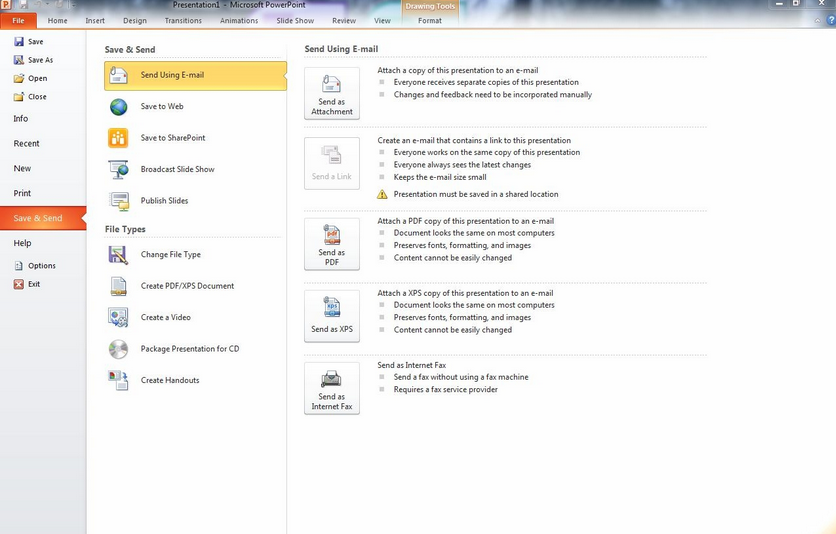Click the Save disk icon in sidebar
This screenshot has height=534, width=836.
click(19, 42)
